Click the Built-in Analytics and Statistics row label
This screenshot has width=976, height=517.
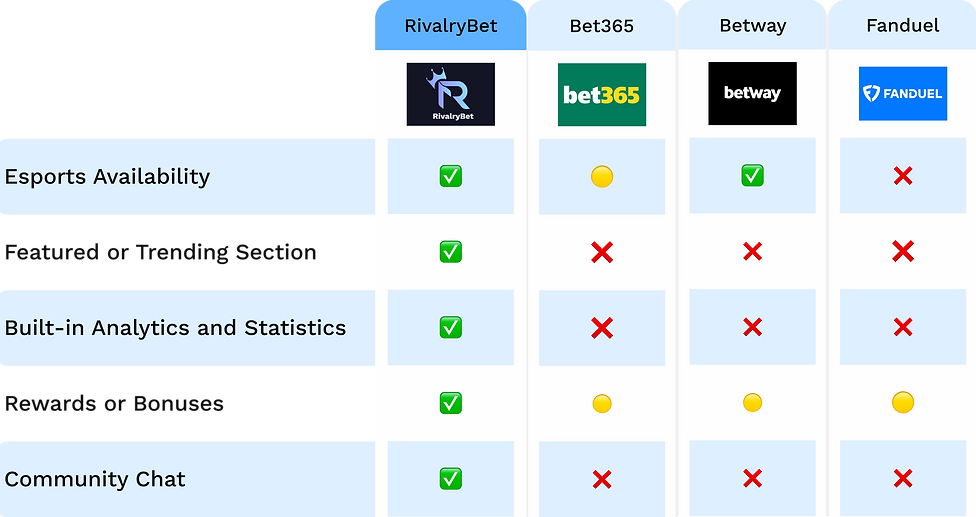coord(176,328)
